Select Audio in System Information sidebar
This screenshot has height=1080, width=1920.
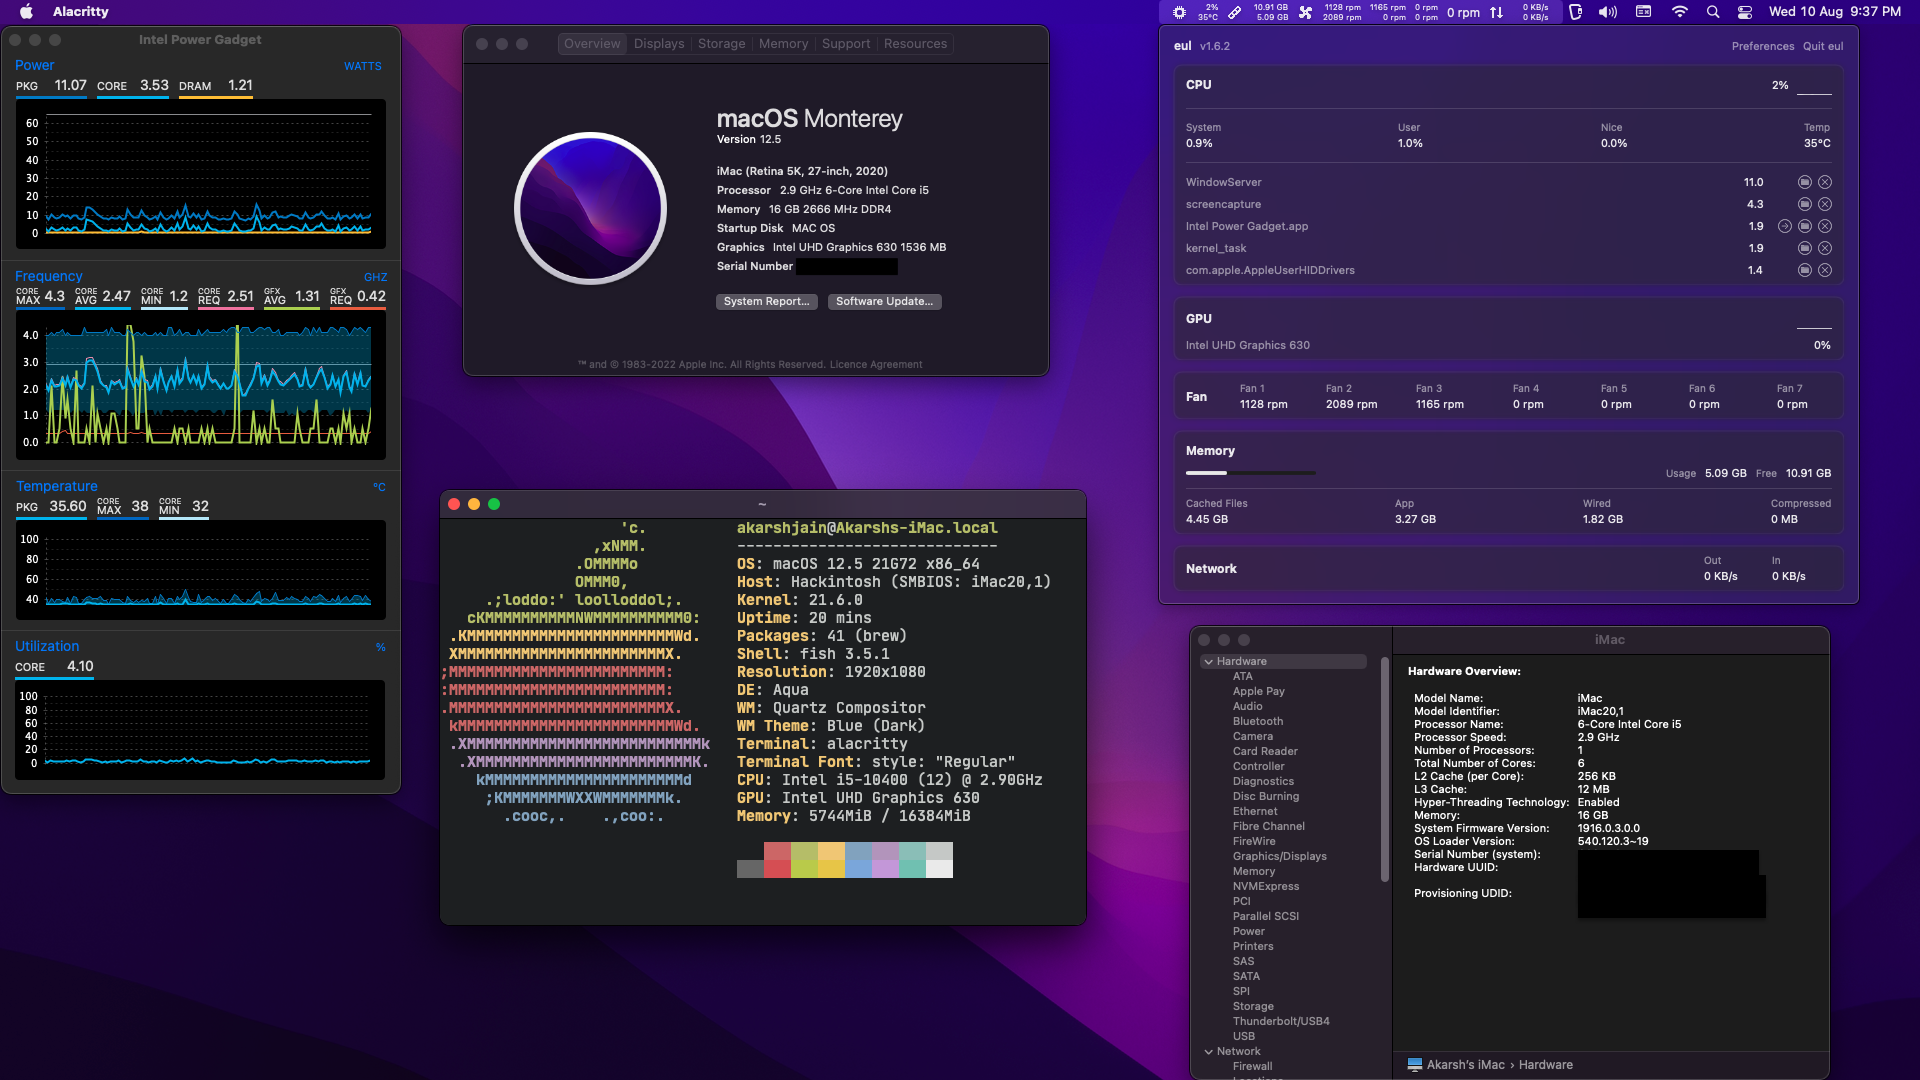tap(1248, 706)
